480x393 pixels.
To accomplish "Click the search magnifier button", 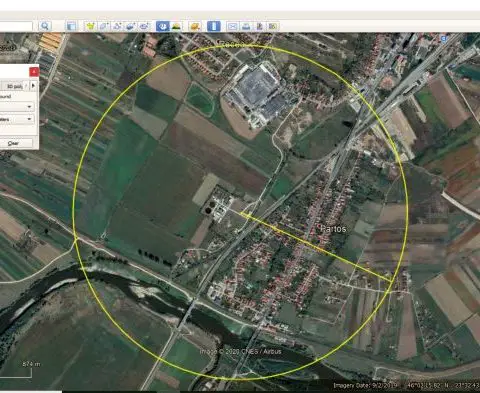I will tap(44, 26).
